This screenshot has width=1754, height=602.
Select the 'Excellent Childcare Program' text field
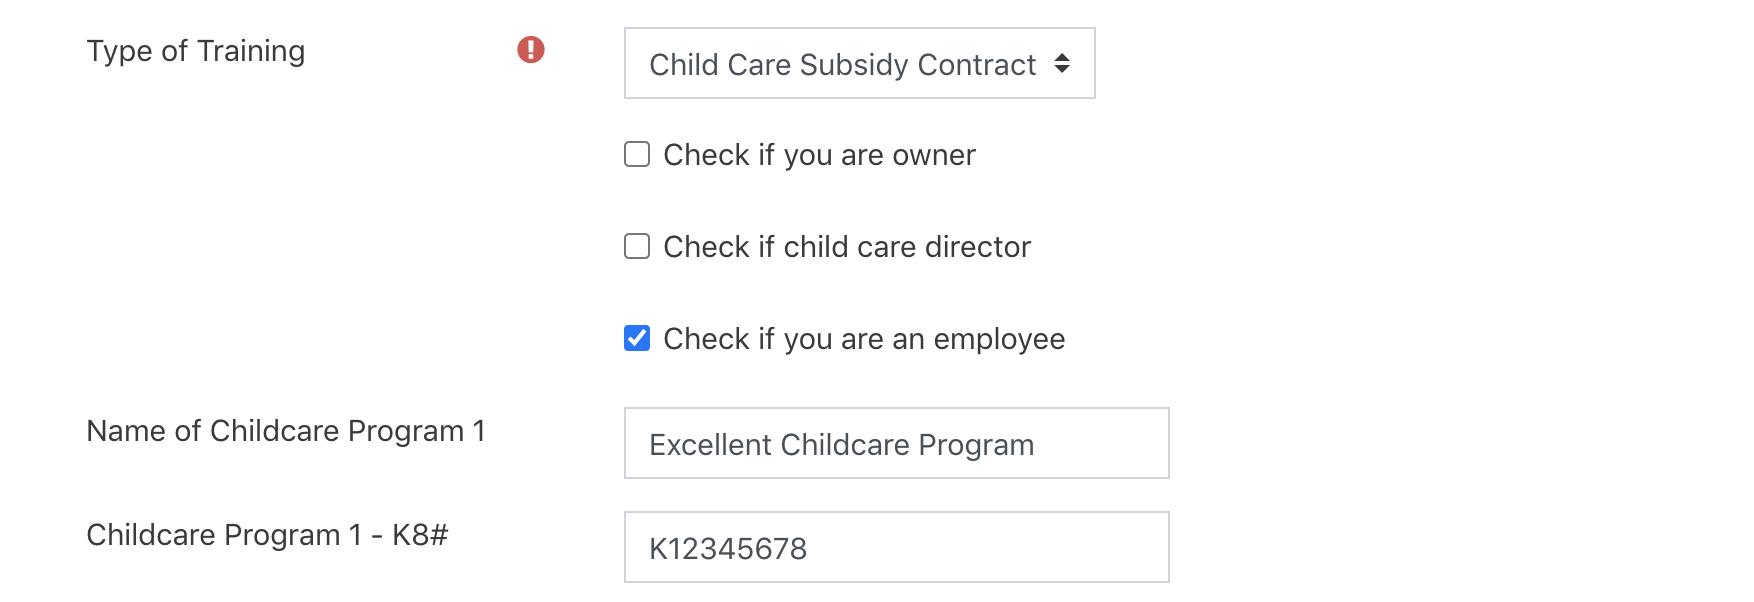895,443
